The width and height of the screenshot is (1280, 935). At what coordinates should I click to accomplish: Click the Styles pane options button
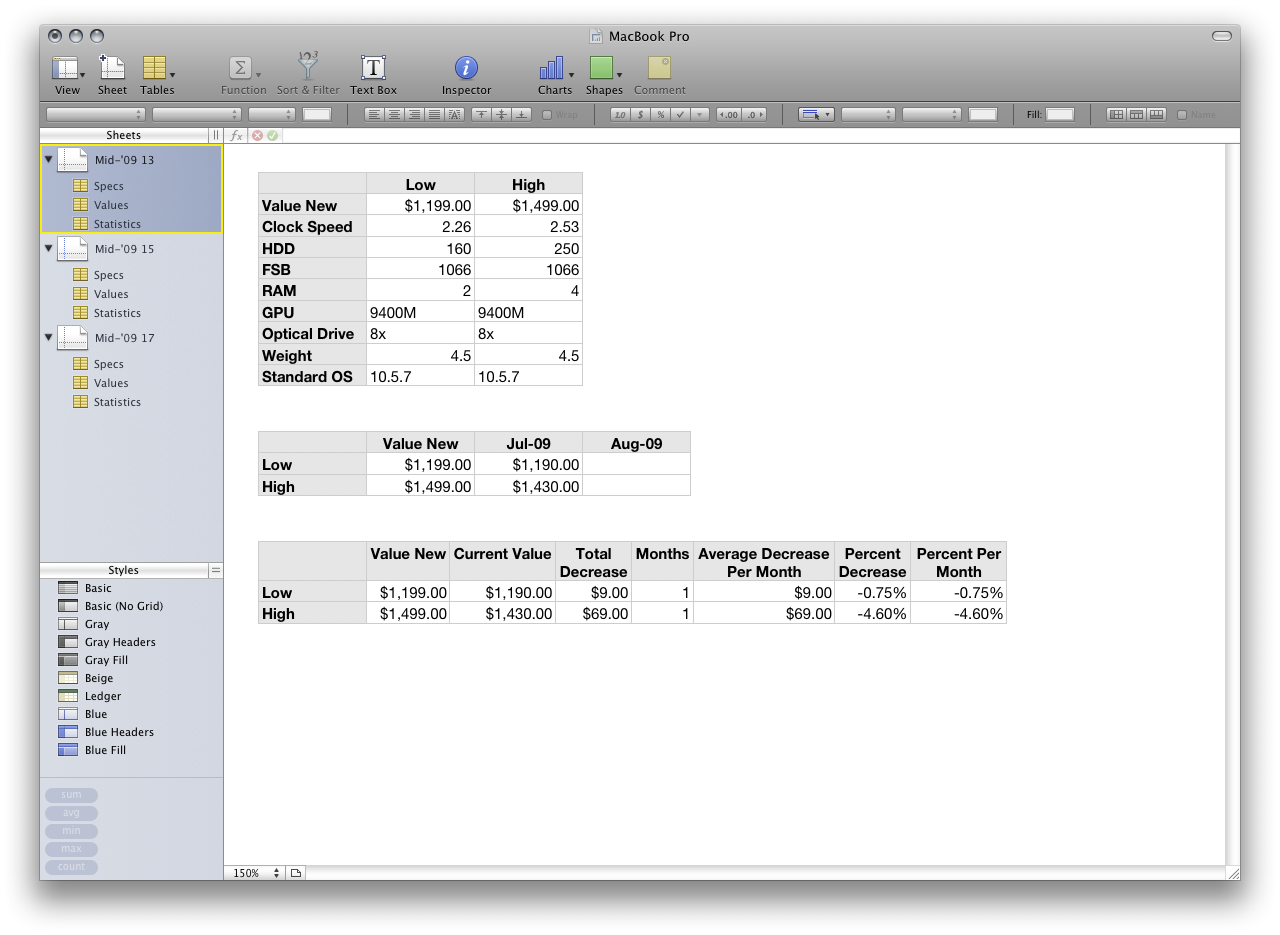click(x=215, y=570)
